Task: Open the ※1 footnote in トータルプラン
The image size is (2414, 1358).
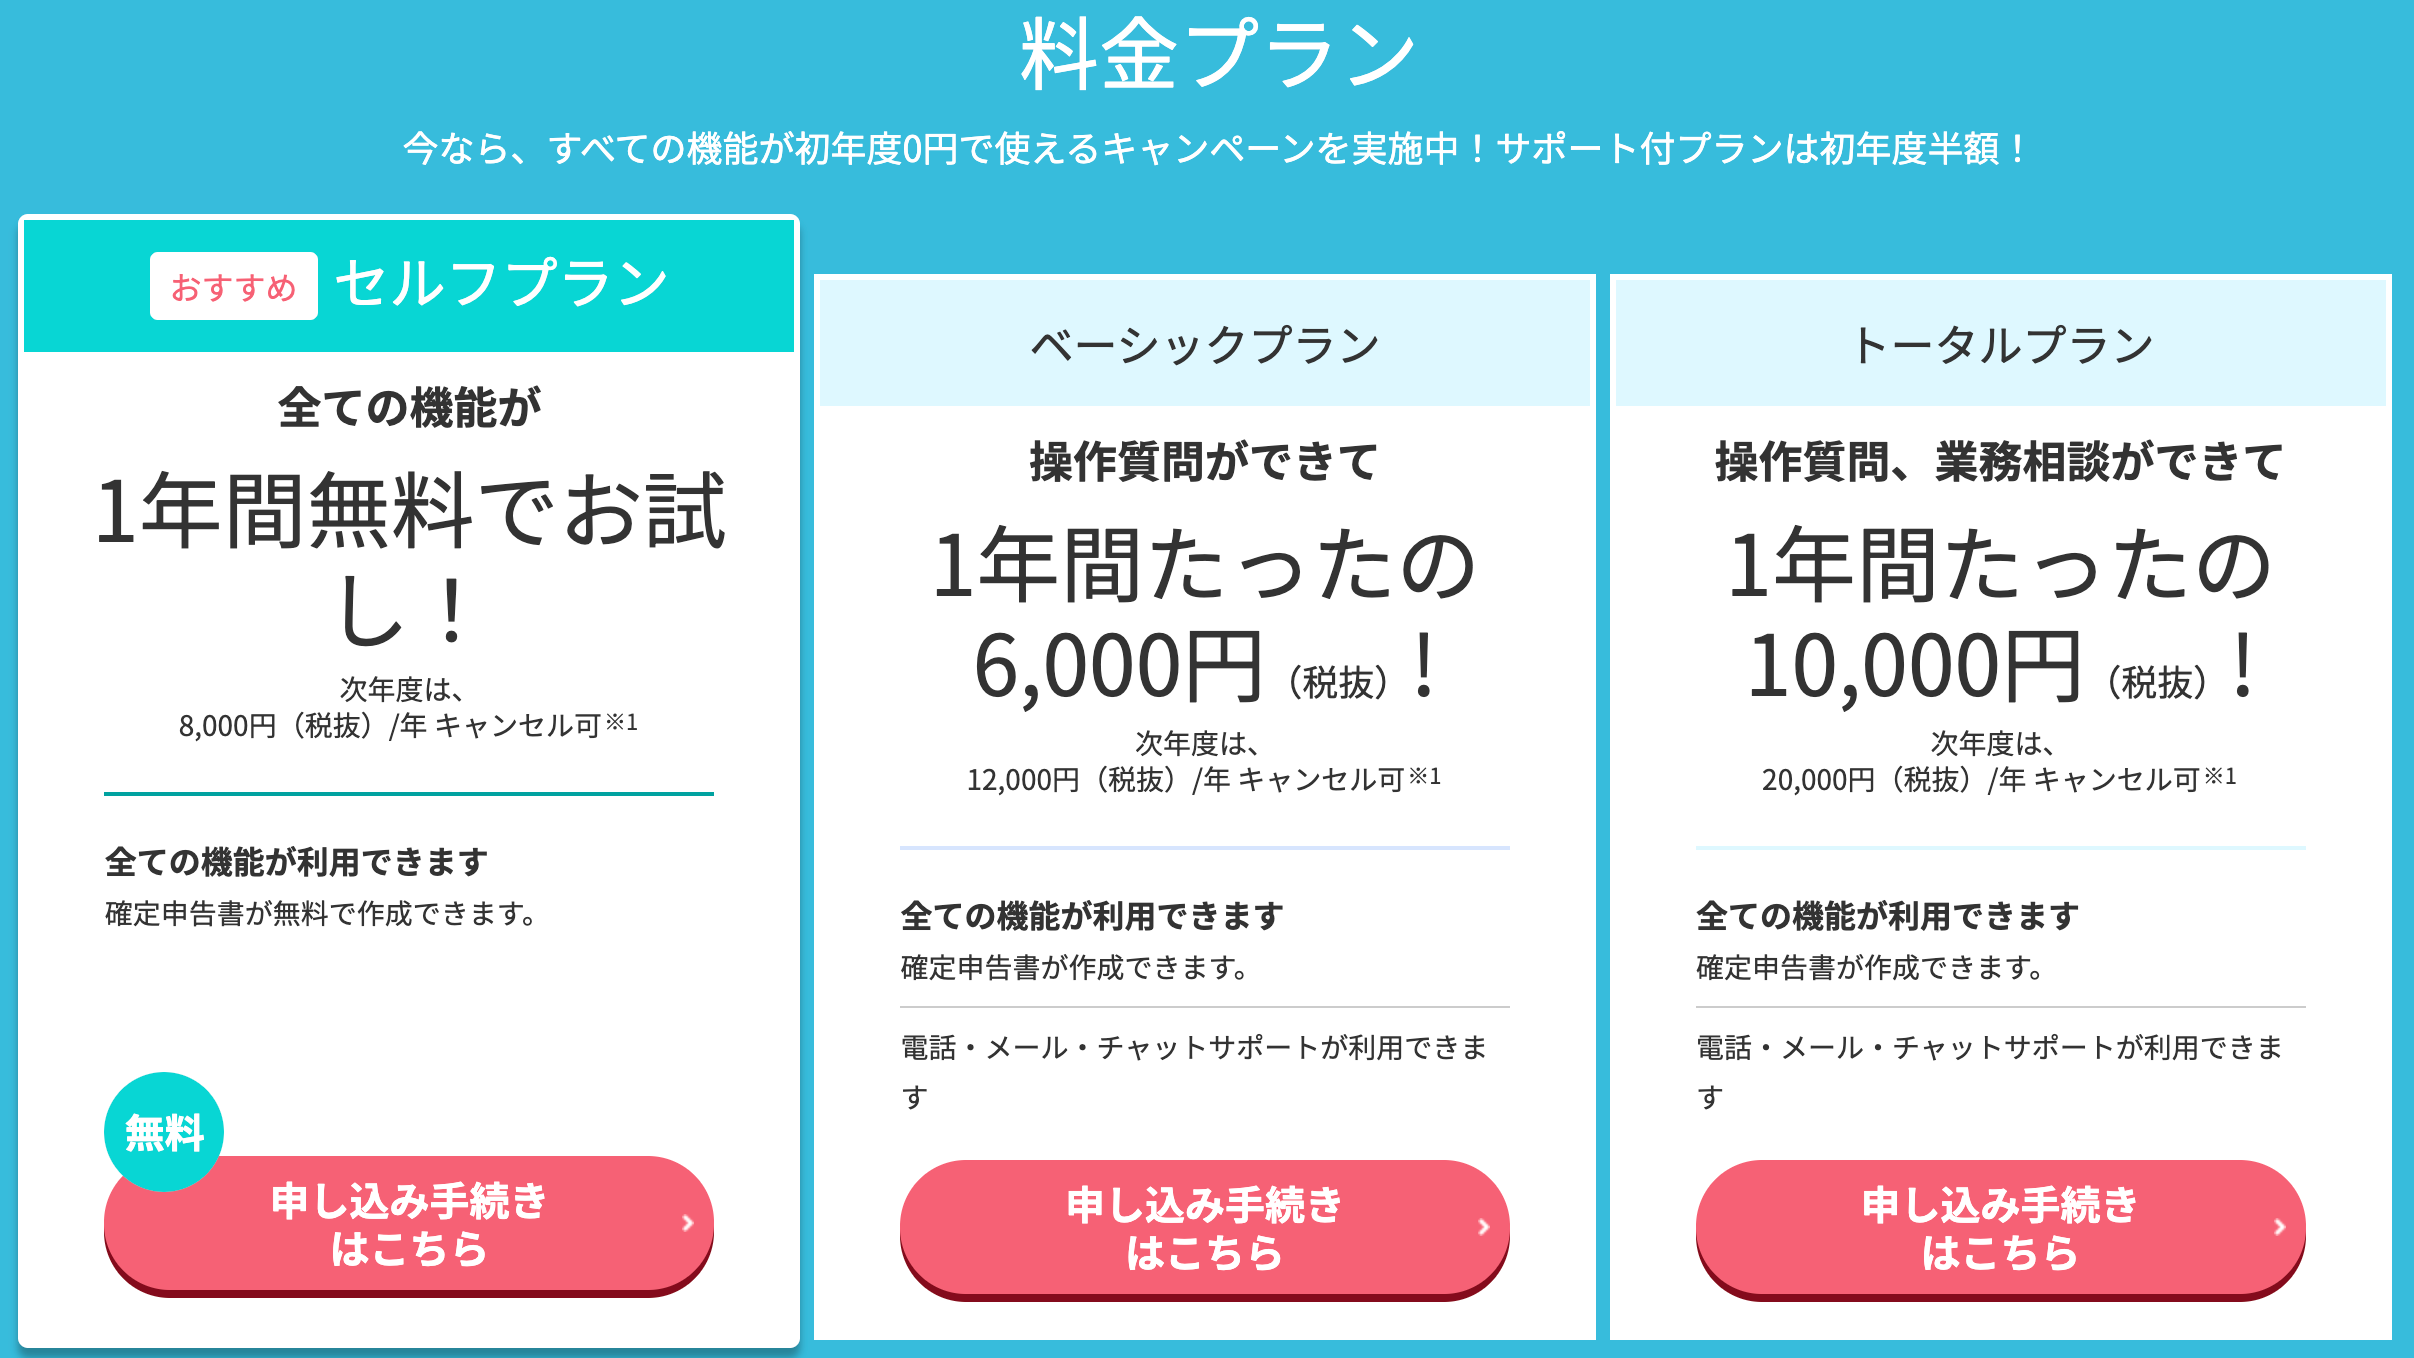Action: tap(2221, 775)
